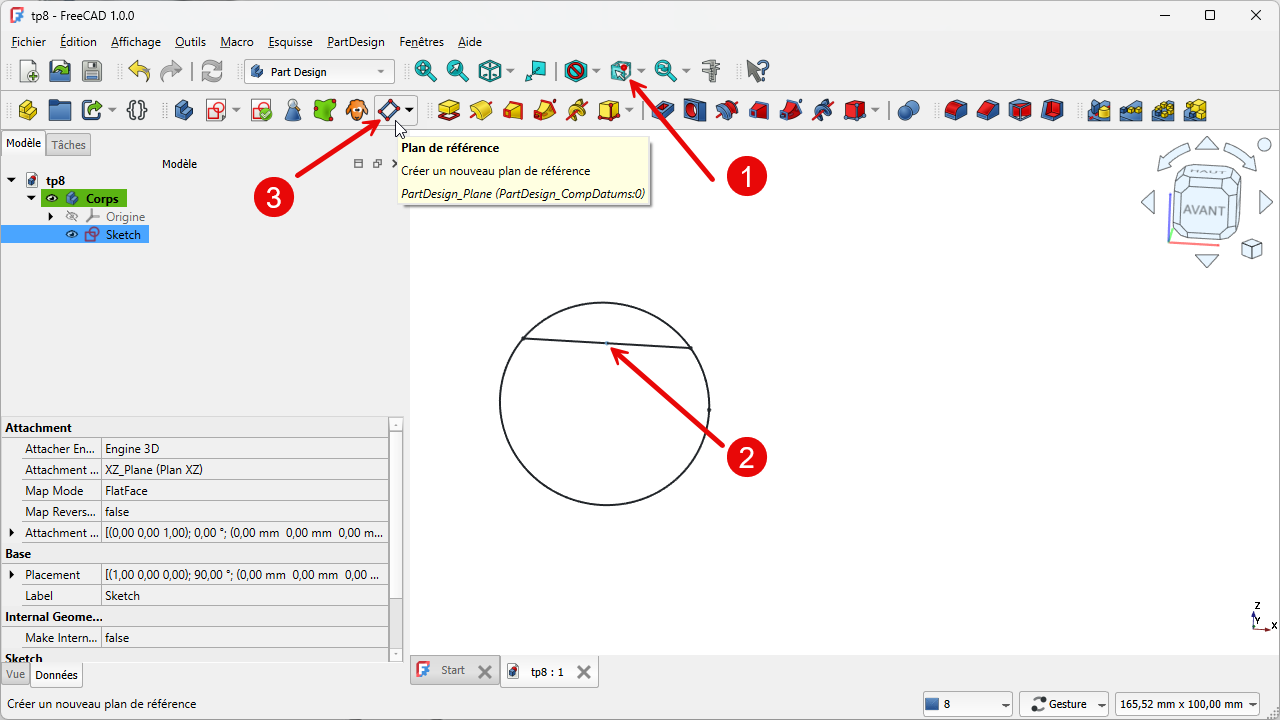Click the Pad (protrusion) tool icon
The image size is (1280, 720).
(x=448, y=110)
